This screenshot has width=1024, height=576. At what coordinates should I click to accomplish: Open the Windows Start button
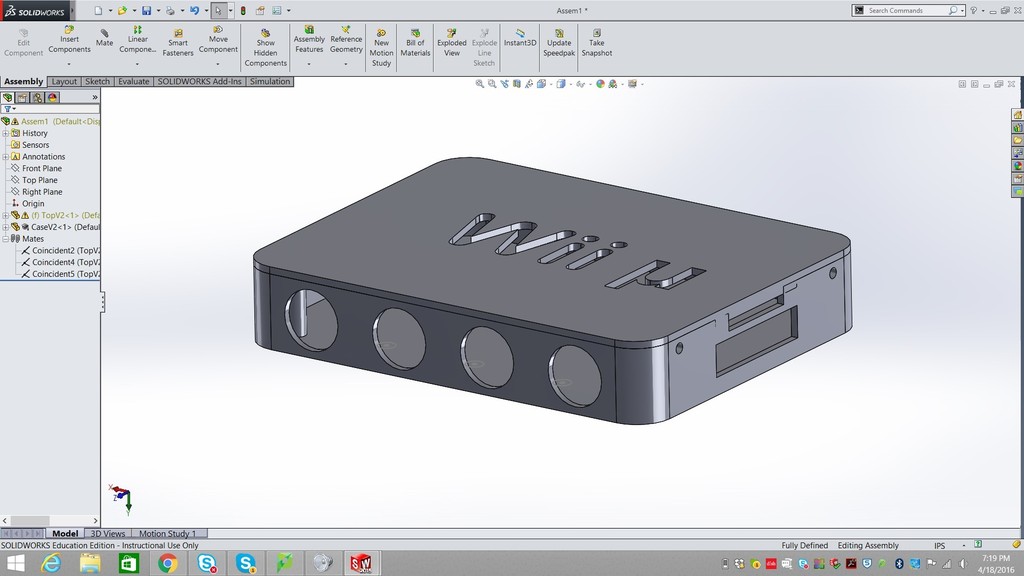click(x=14, y=563)
